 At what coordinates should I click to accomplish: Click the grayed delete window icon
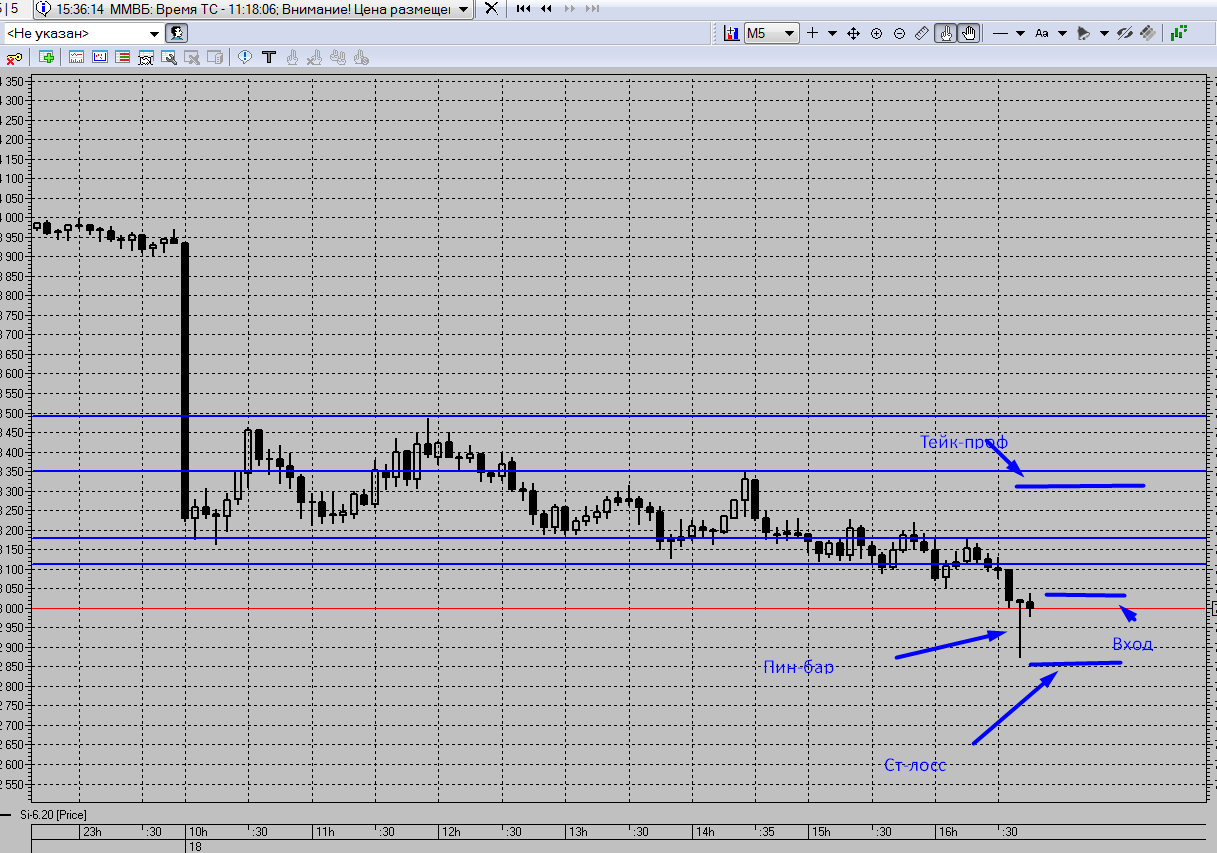point(192,58)
